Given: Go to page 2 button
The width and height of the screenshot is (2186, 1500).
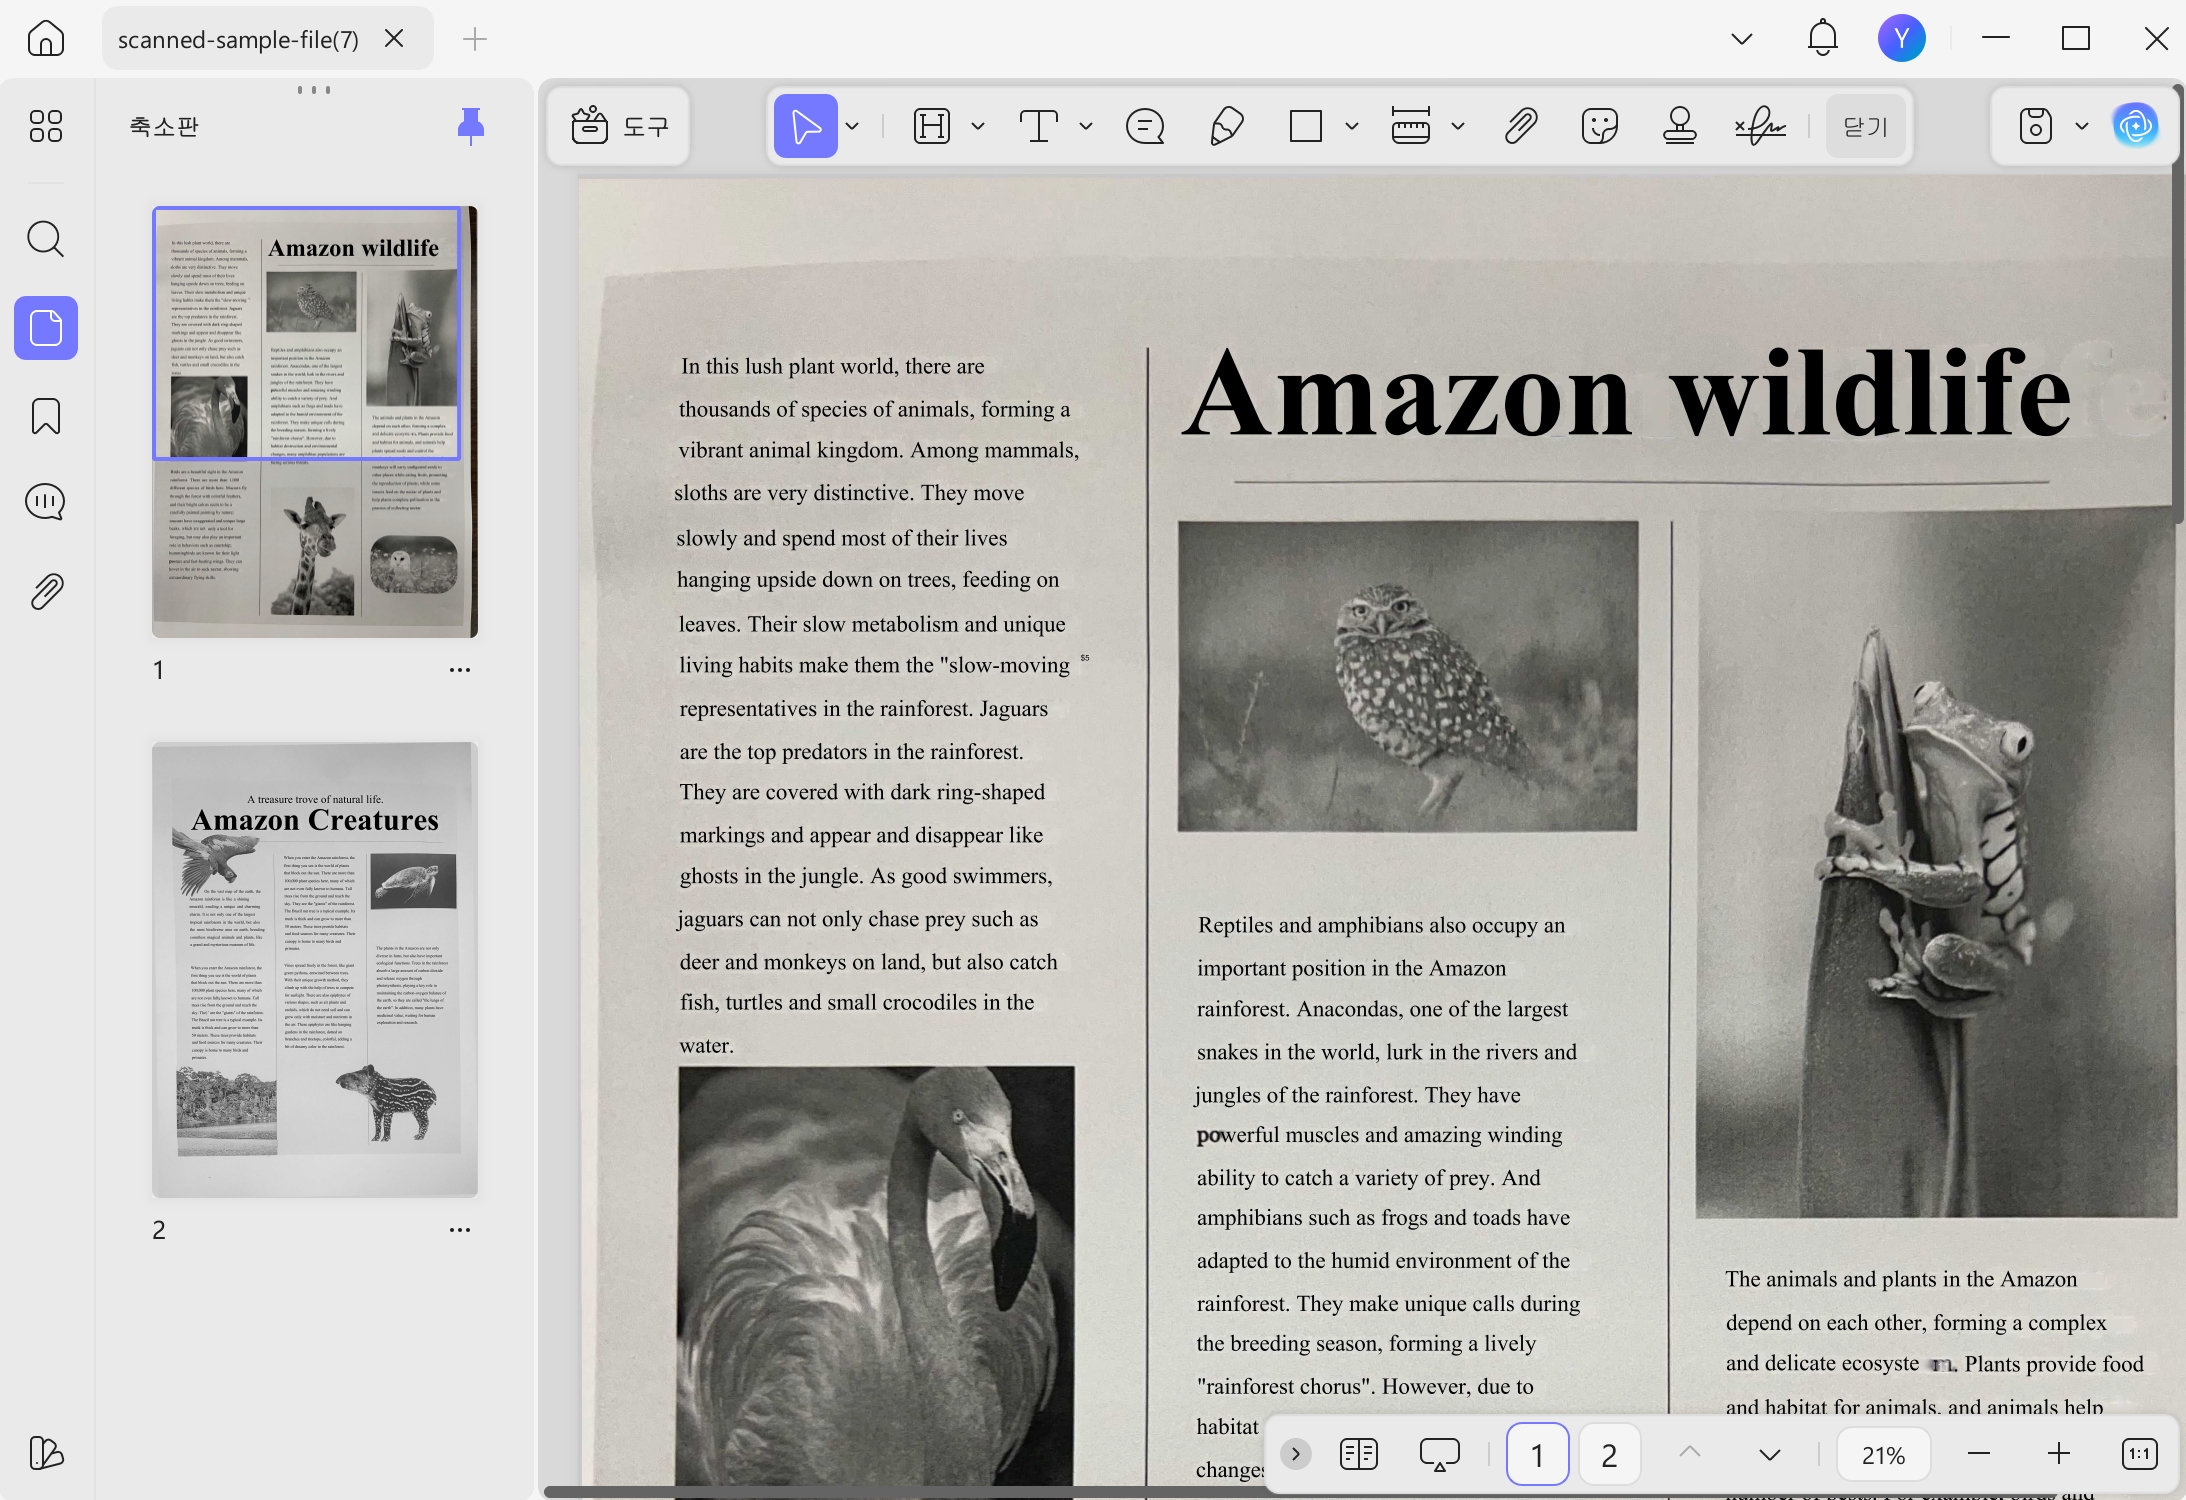Looking at the screenshot, I should [1609, 1454].
